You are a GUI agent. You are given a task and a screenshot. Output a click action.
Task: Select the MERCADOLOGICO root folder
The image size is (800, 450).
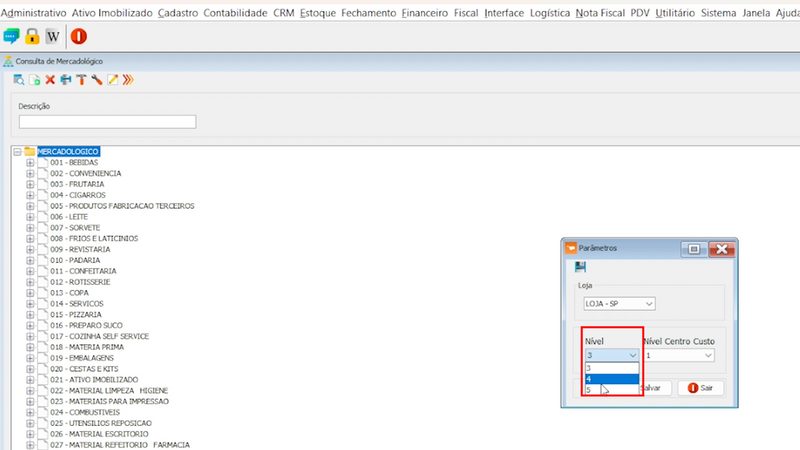(68, 151)
